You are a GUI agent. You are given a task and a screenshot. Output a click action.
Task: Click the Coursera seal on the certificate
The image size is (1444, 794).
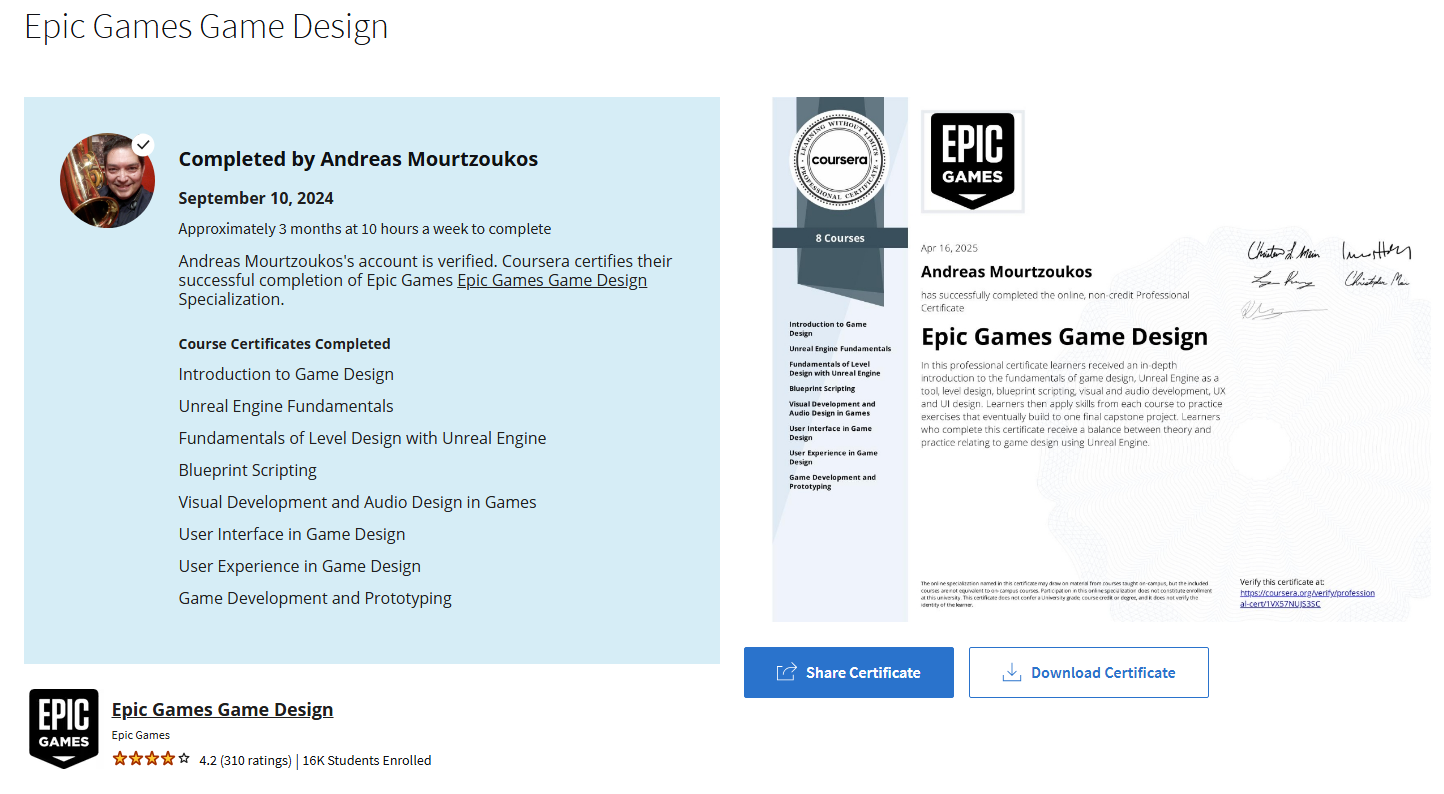[x=840, y=160]
